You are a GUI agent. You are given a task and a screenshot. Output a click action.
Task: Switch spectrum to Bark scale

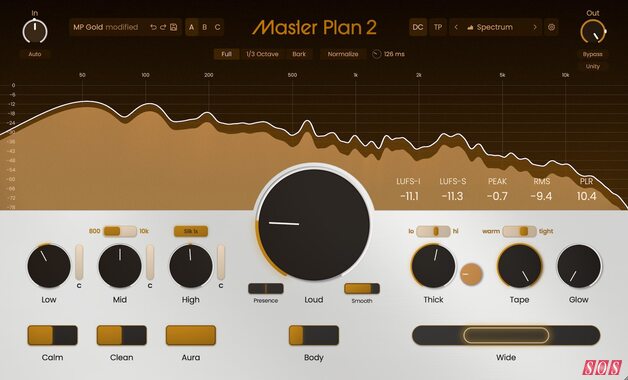299,54
